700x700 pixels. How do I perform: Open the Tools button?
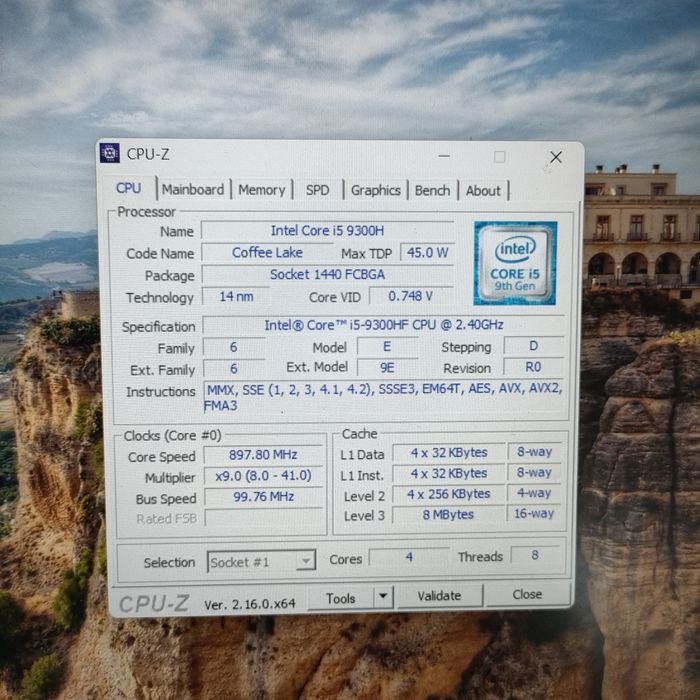(340, 598)
